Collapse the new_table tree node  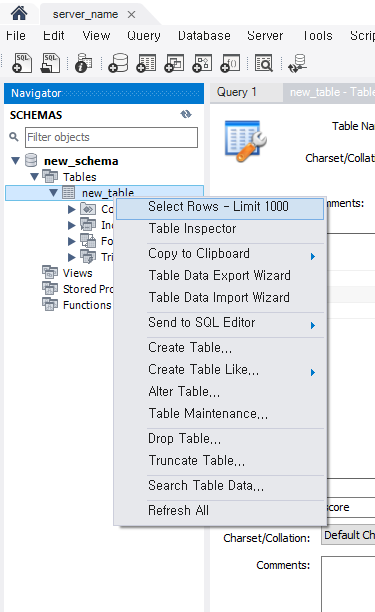53,192
